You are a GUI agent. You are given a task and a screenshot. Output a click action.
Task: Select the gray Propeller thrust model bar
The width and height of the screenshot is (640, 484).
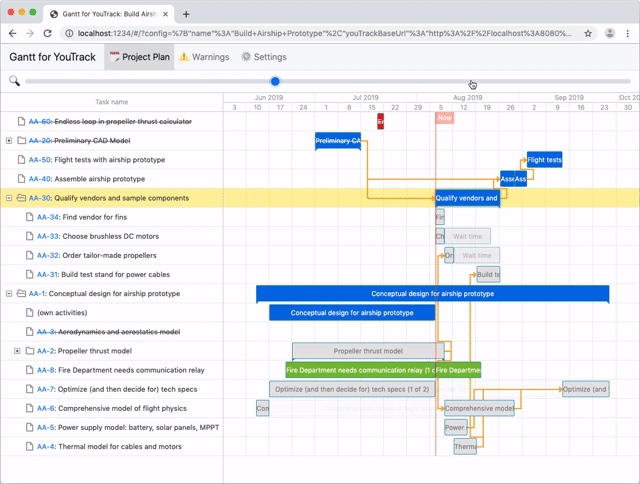[x=368, y=351]
